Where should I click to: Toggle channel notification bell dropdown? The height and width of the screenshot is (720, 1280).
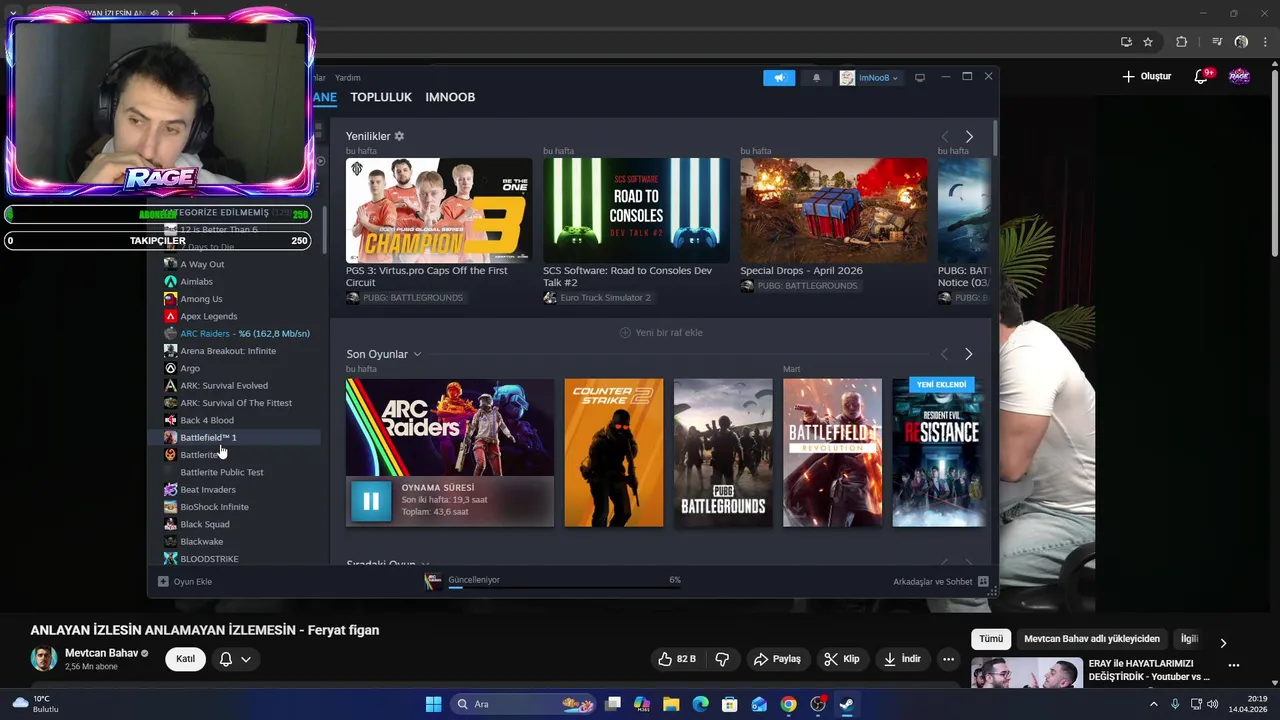(235, 659)
